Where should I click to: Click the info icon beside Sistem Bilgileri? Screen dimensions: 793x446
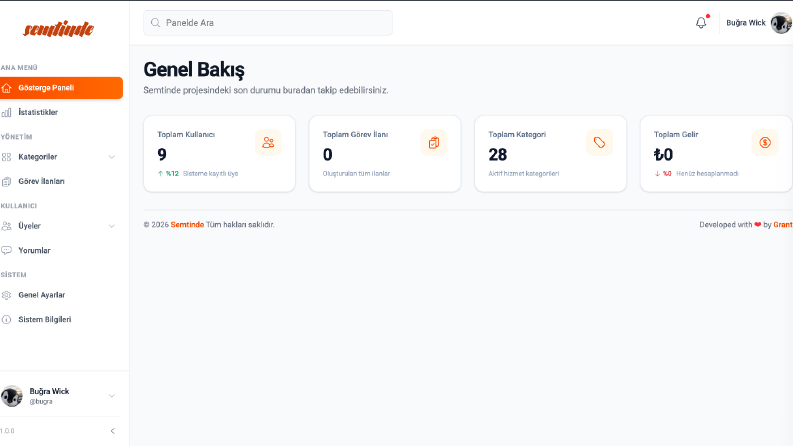[7, 320]
